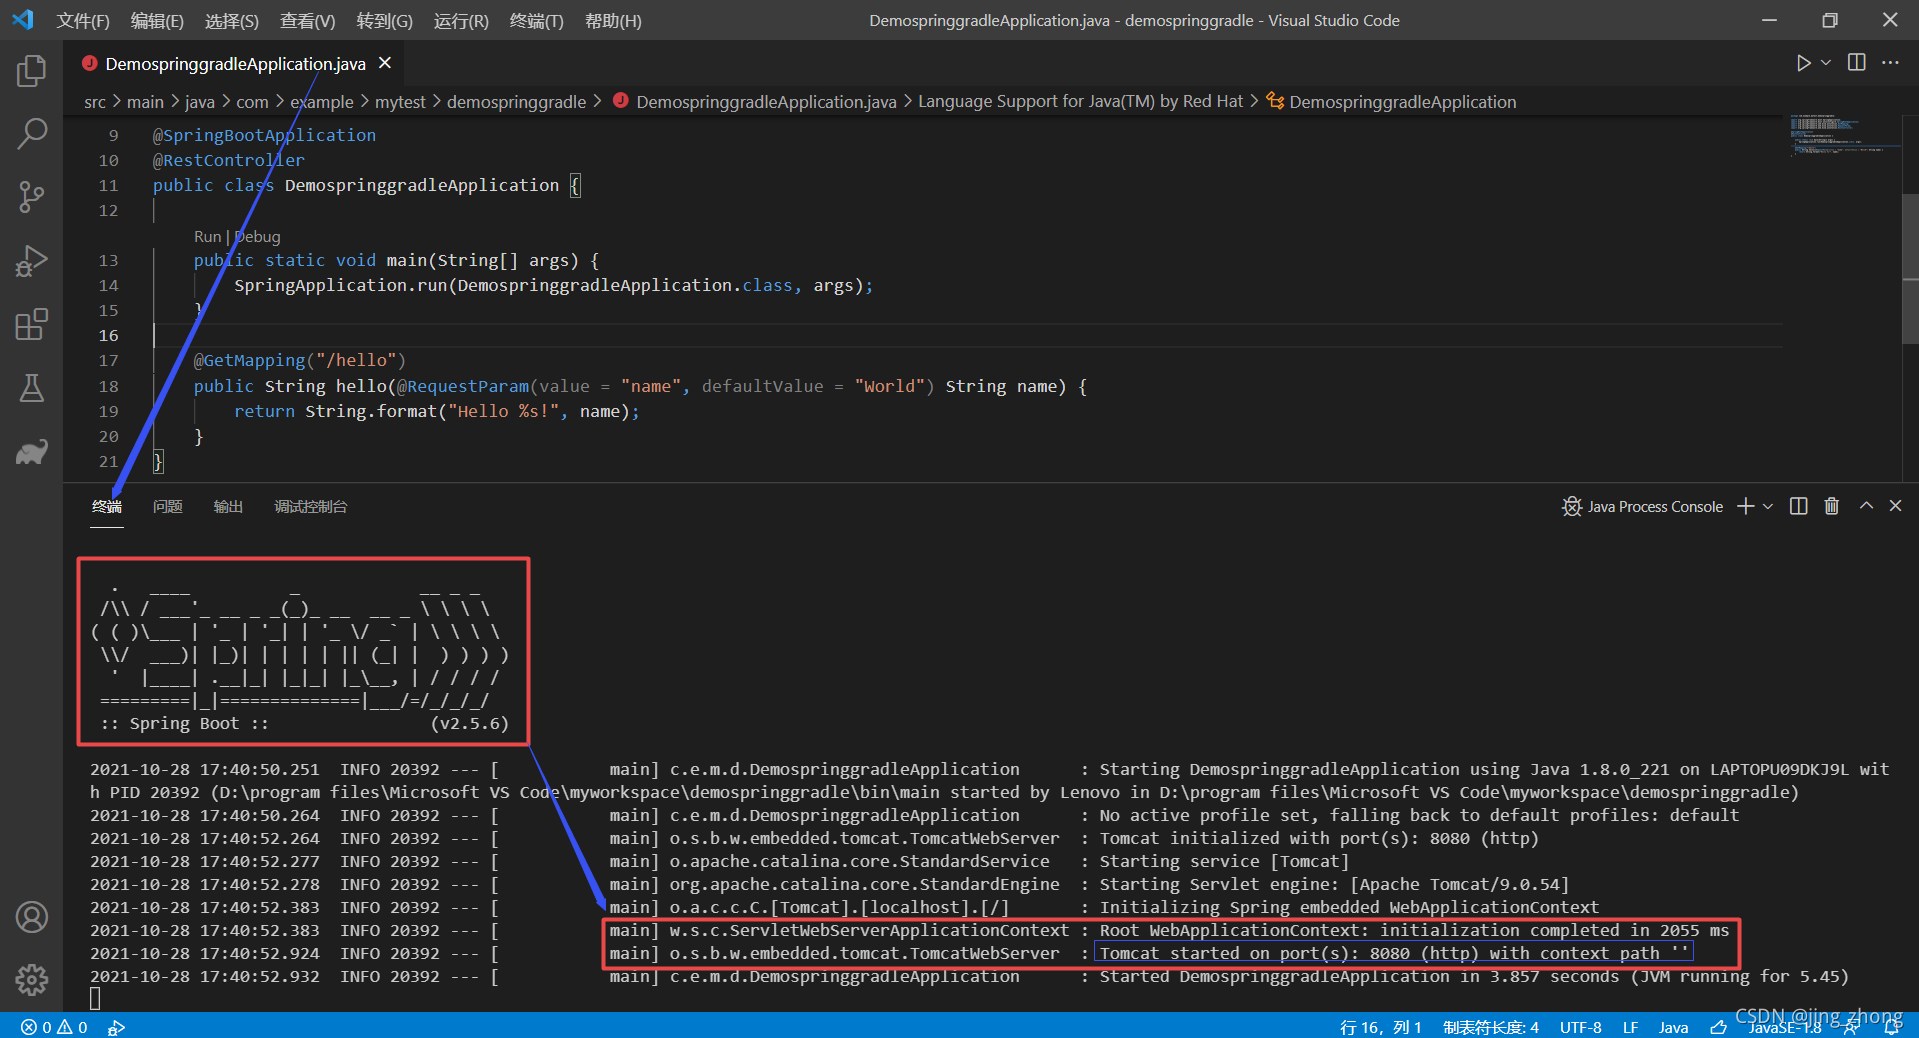Open the 终端(T) menu

[x=536, y=20]
